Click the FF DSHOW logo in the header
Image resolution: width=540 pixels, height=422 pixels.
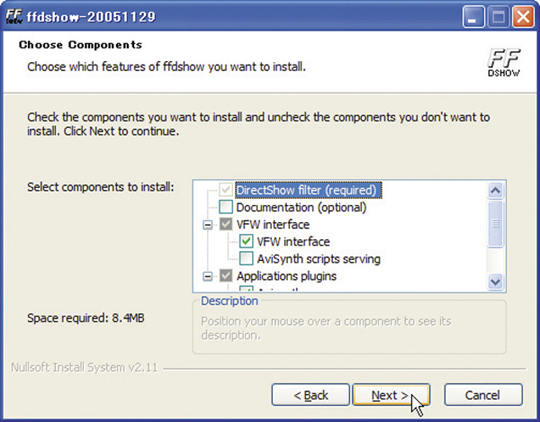click(504, 62)
